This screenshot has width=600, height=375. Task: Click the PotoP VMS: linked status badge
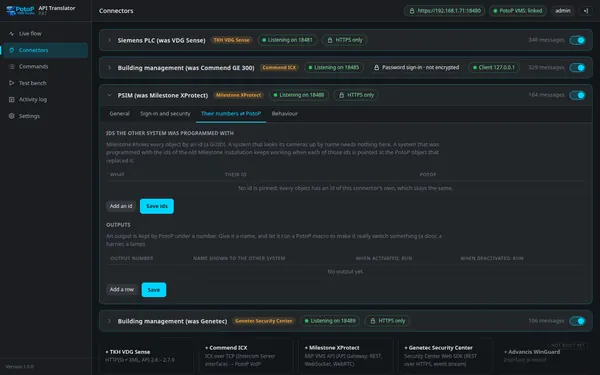point(518,11)
